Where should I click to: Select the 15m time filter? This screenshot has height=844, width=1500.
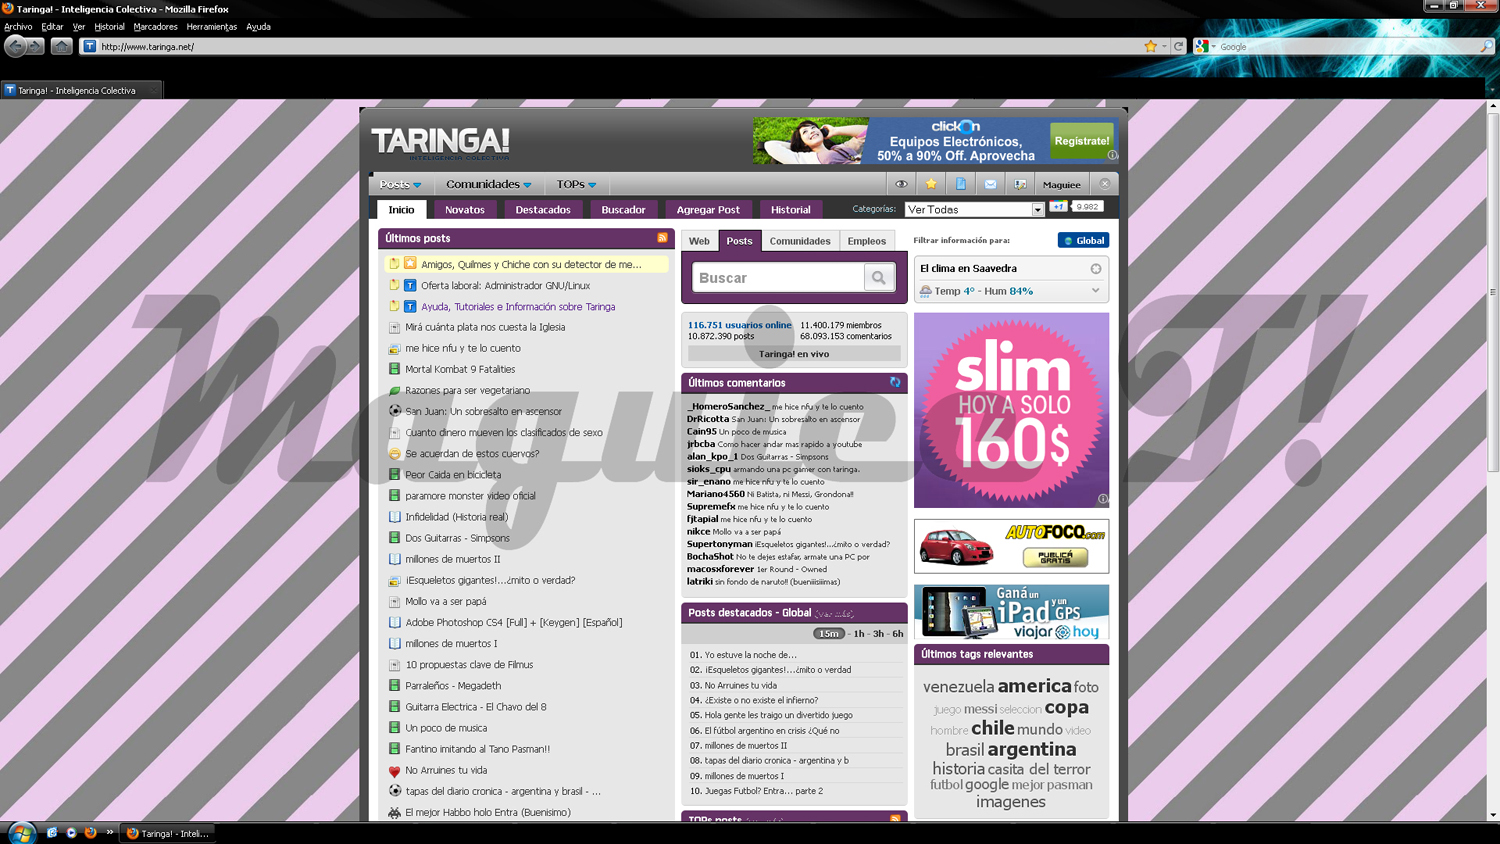(828, 633)
